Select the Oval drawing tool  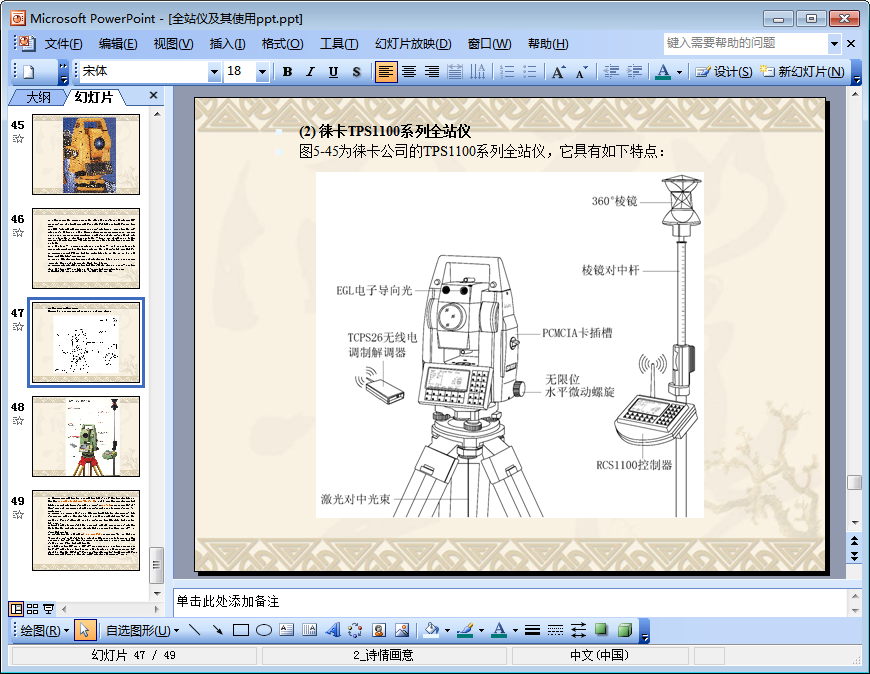(264, 630)
